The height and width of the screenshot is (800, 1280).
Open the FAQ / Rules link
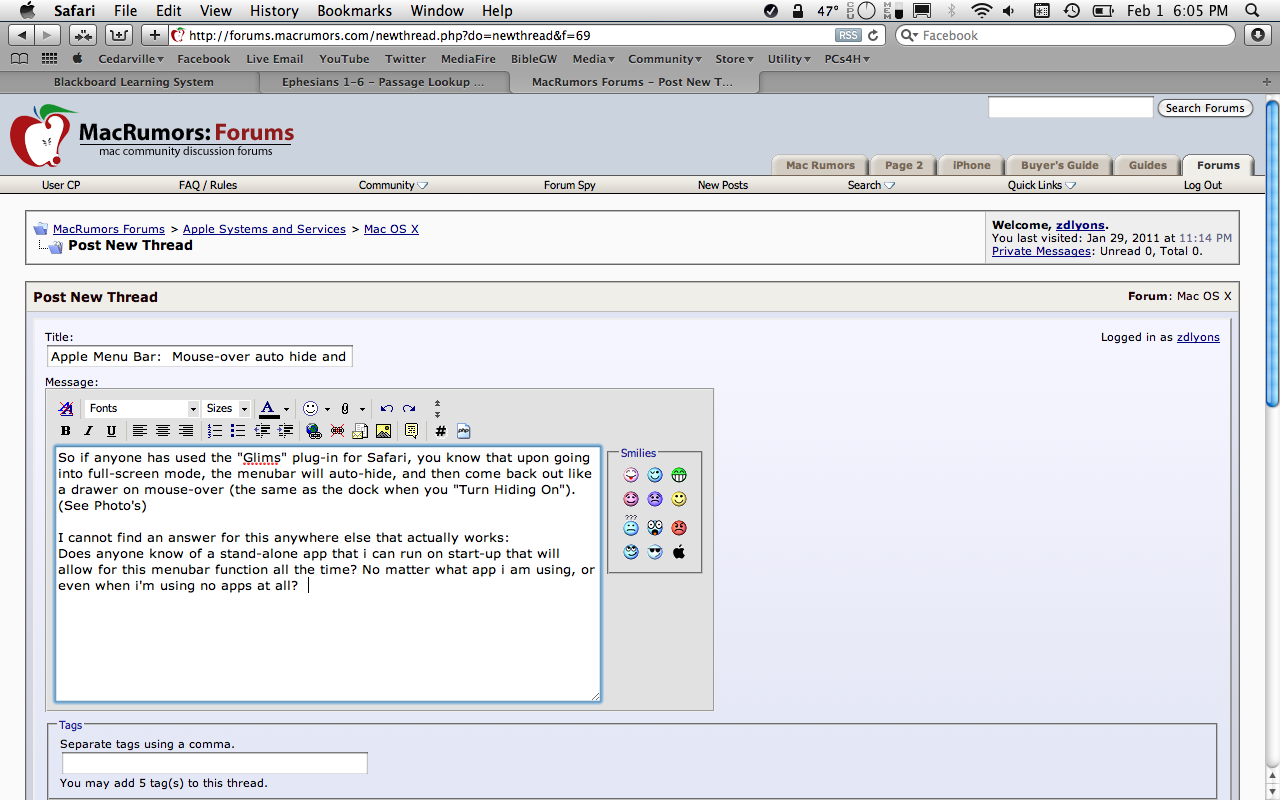(208, 185)
